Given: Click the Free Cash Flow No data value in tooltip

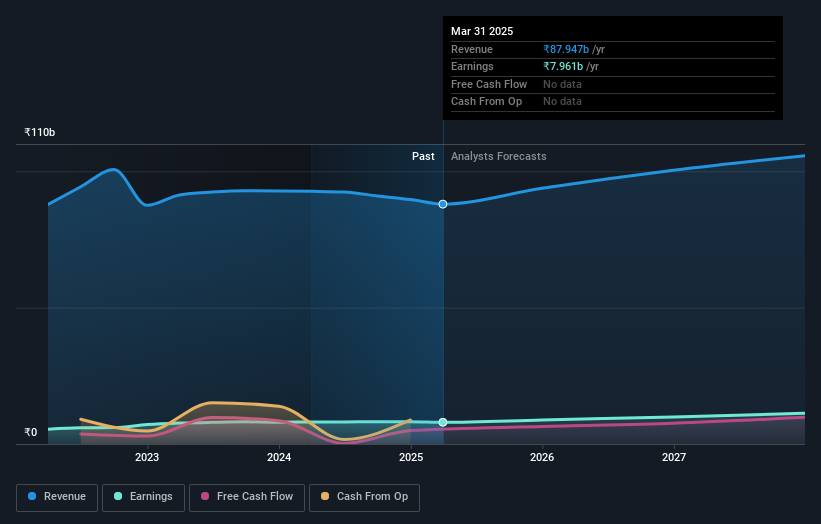Looking at the screenshot, I should click(x=562, y=84).
